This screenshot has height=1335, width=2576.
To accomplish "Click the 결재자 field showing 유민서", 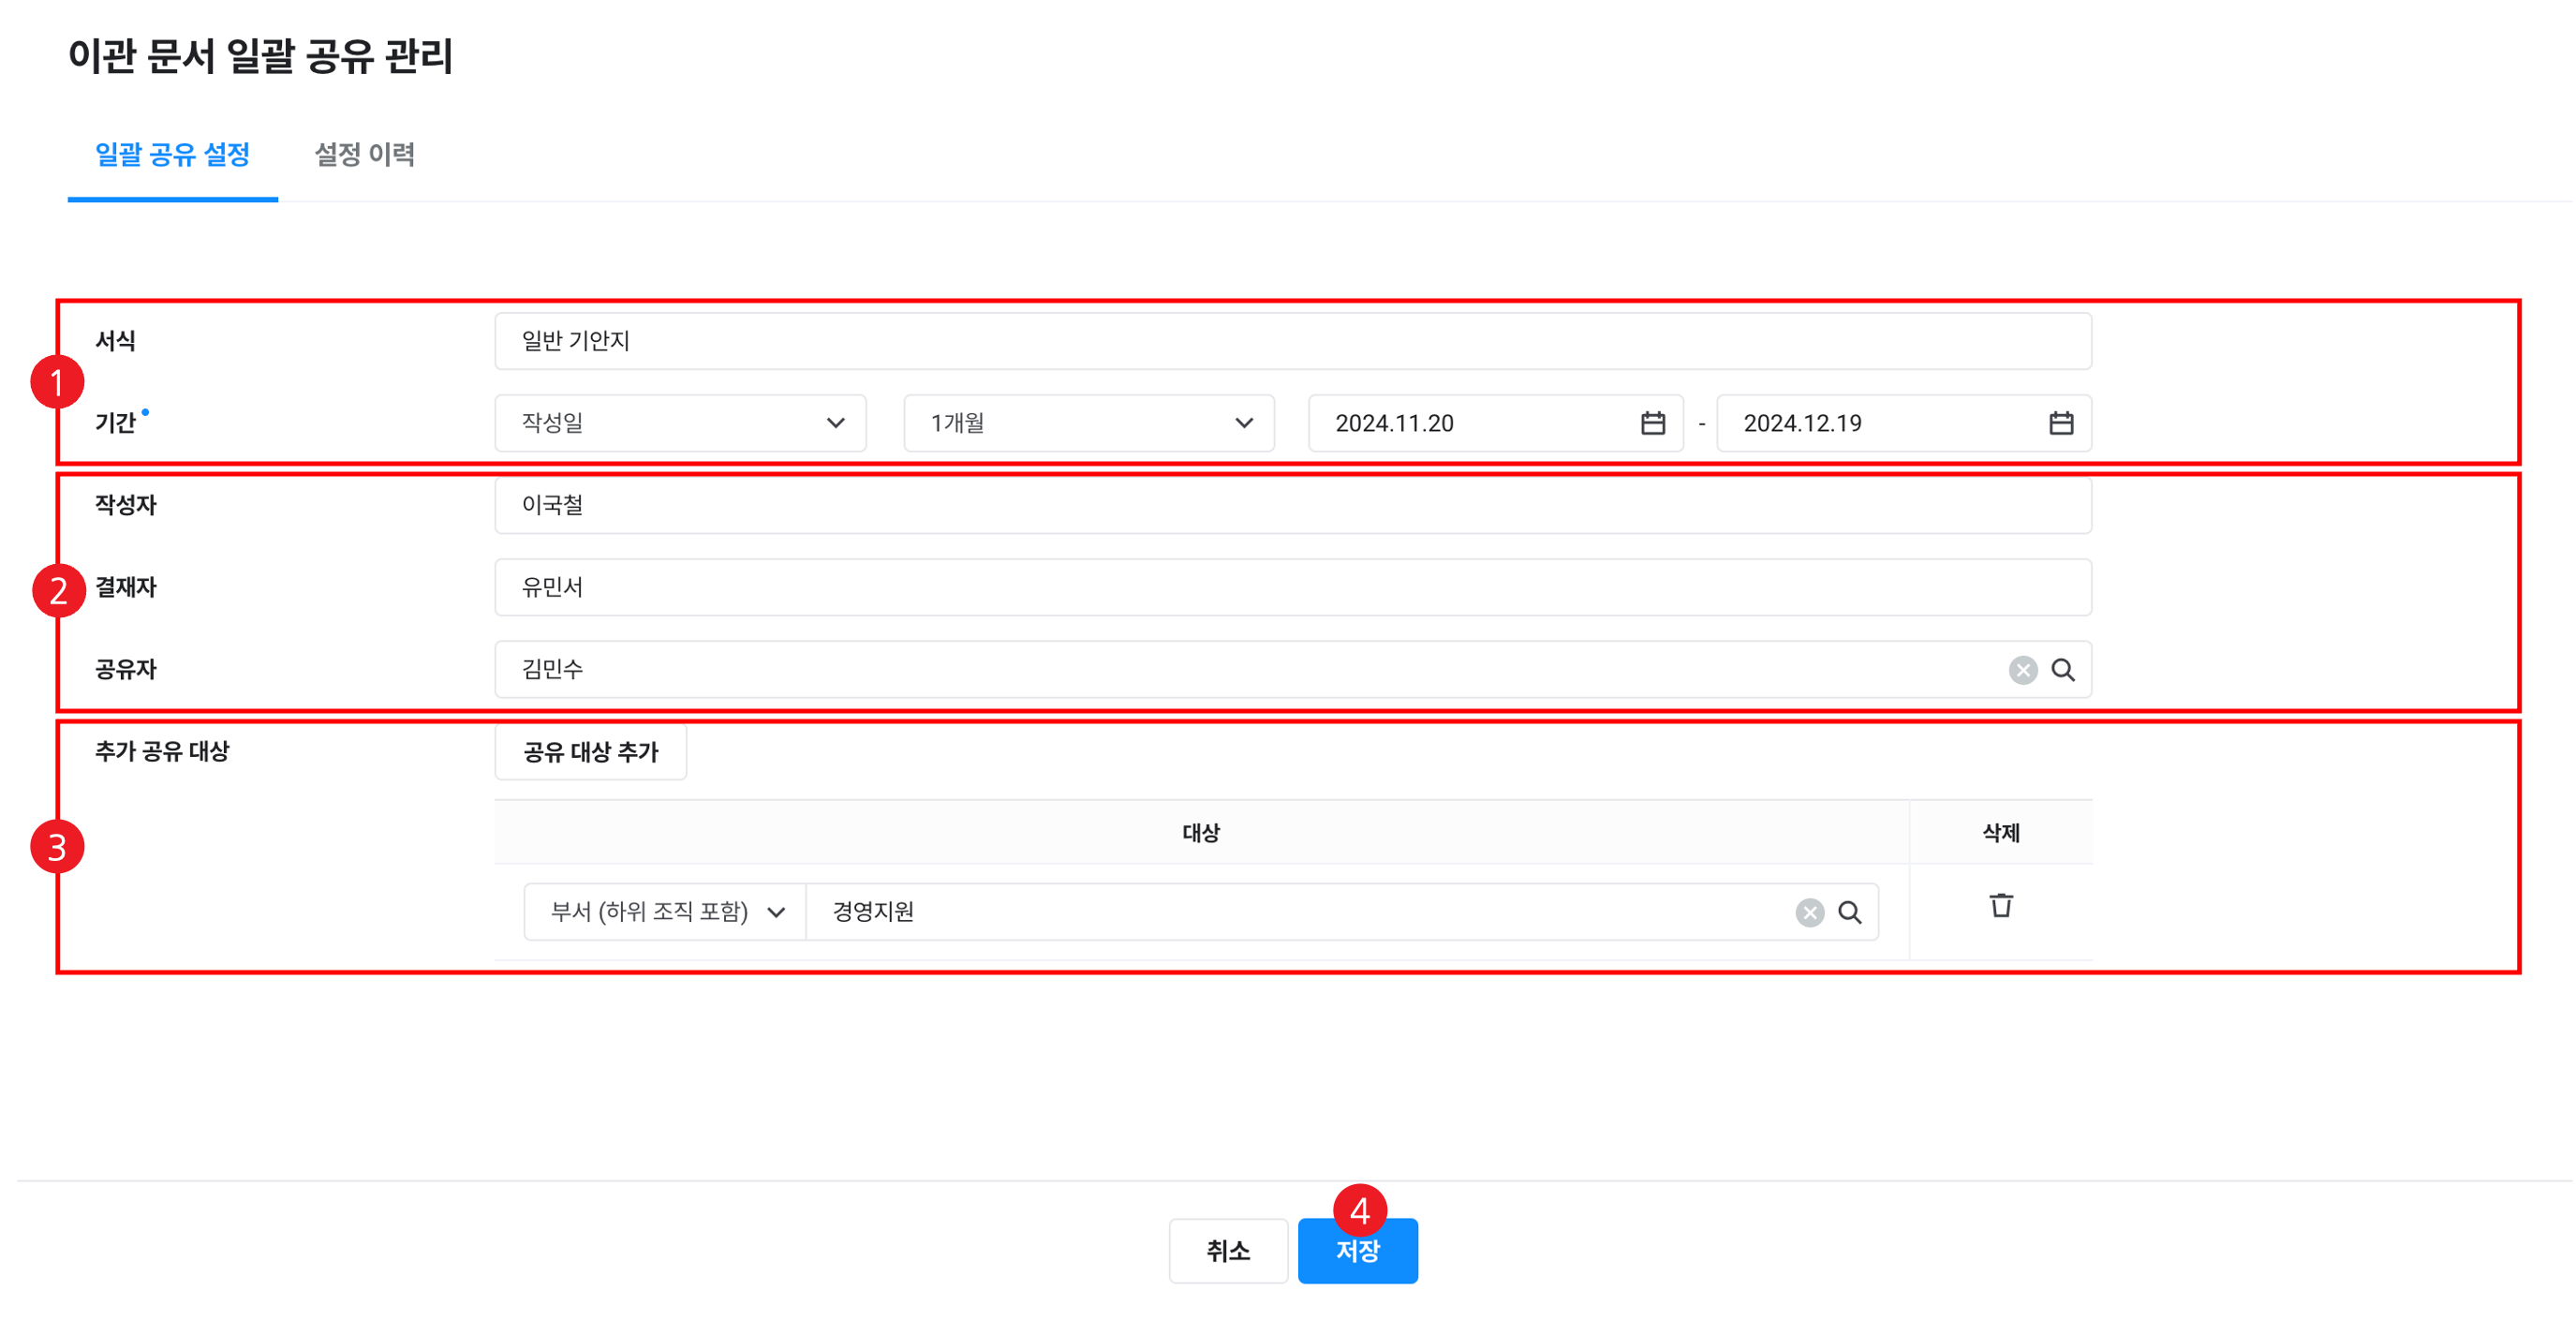I will (1292, 587).
